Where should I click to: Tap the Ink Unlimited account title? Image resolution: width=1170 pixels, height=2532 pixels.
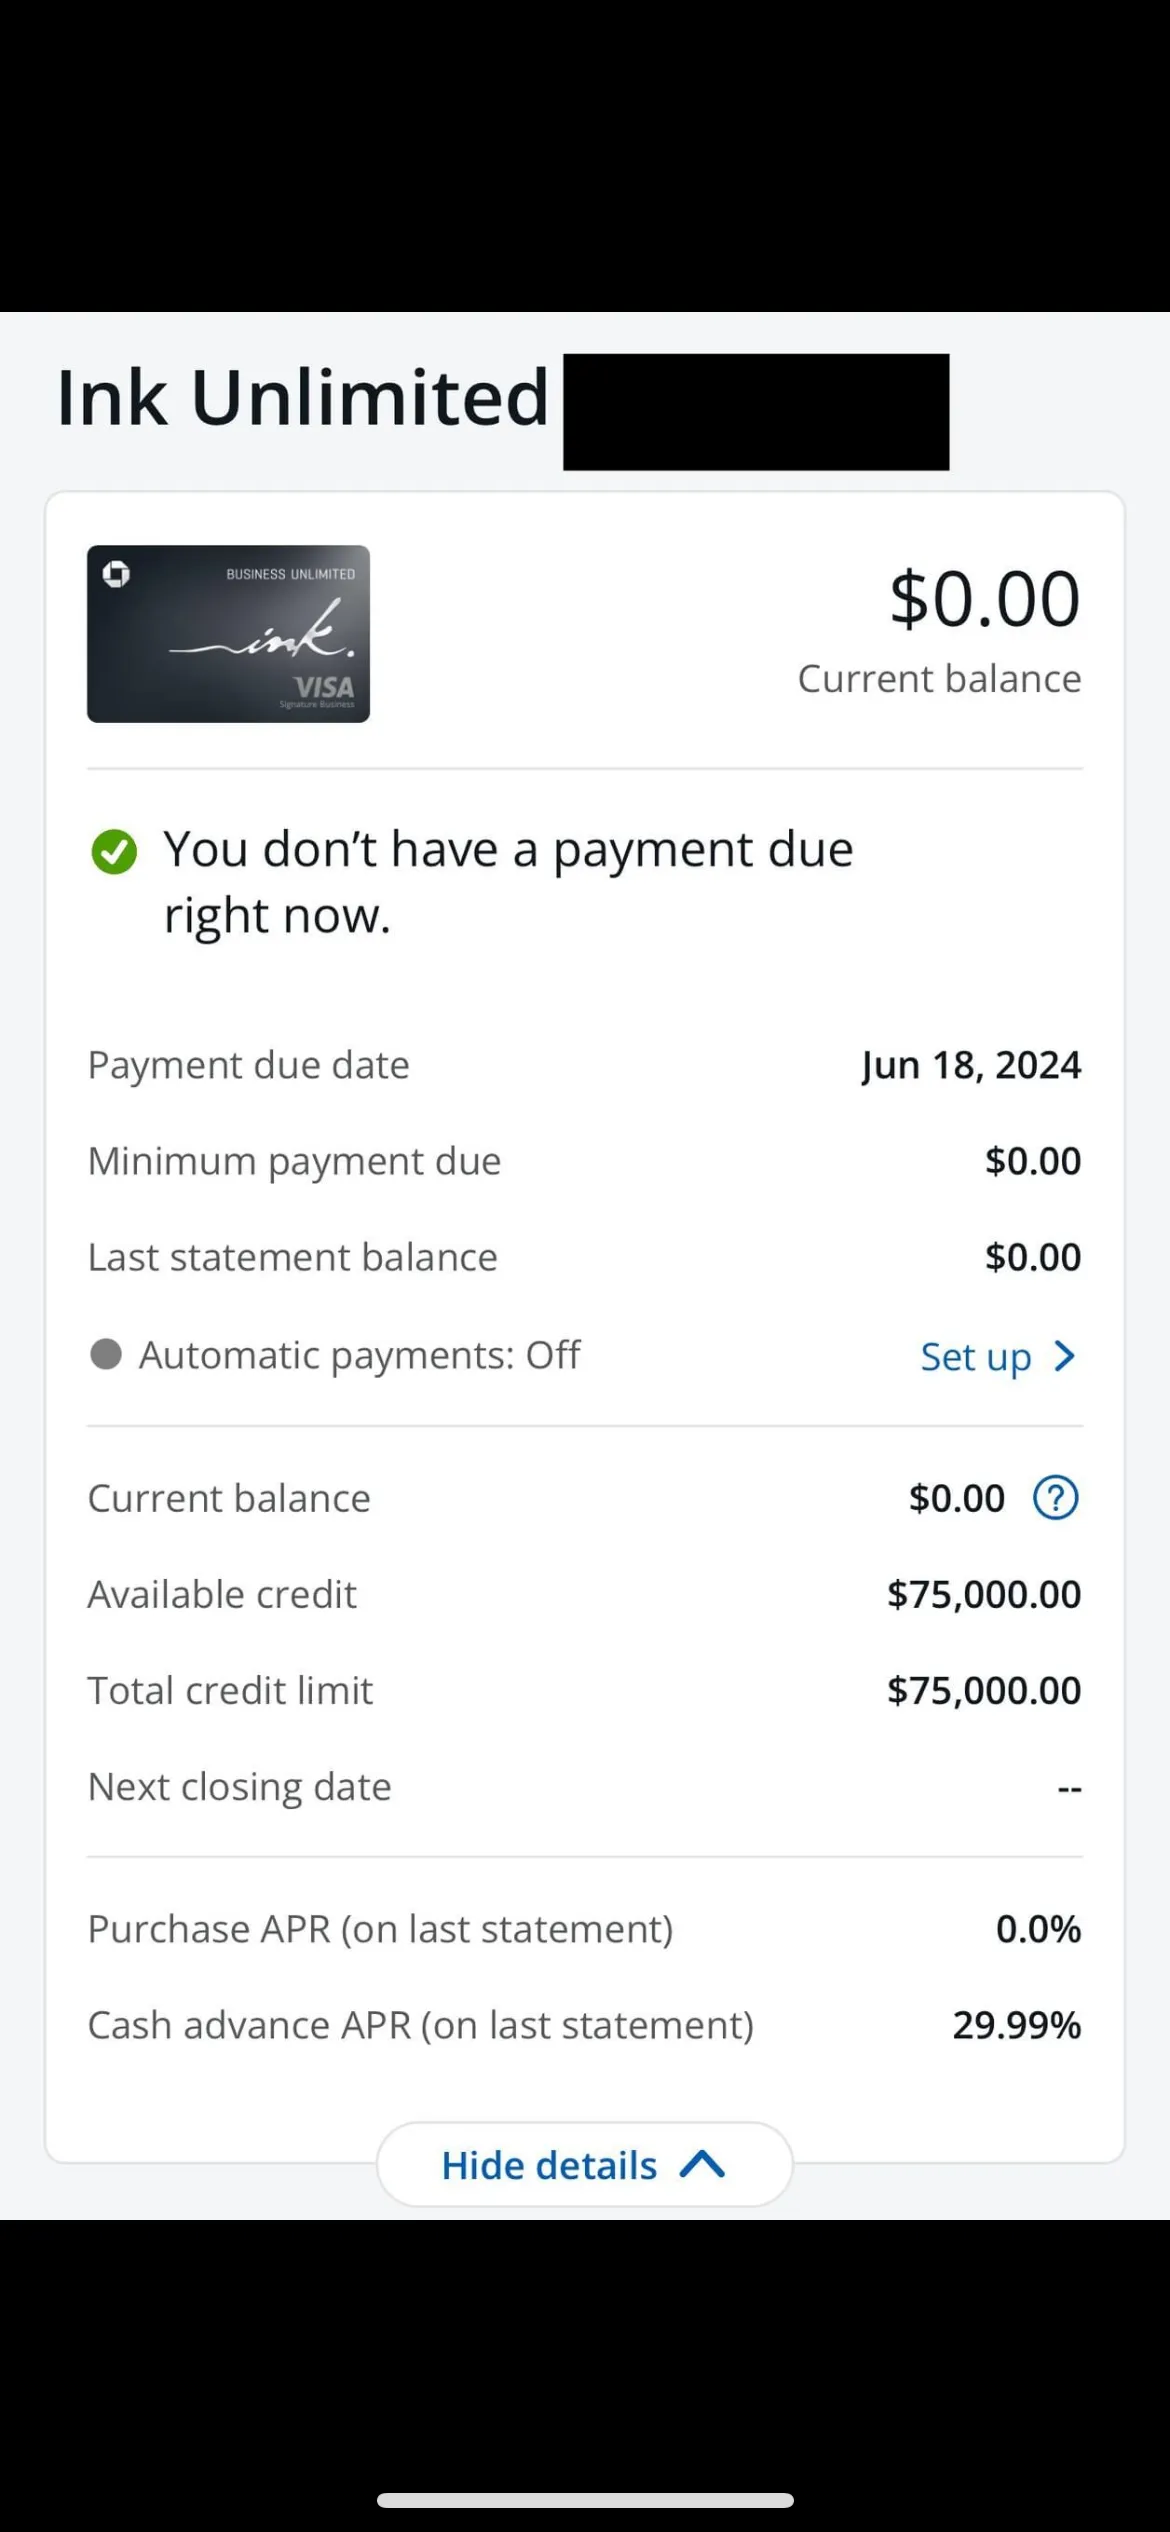click(302, 398)
